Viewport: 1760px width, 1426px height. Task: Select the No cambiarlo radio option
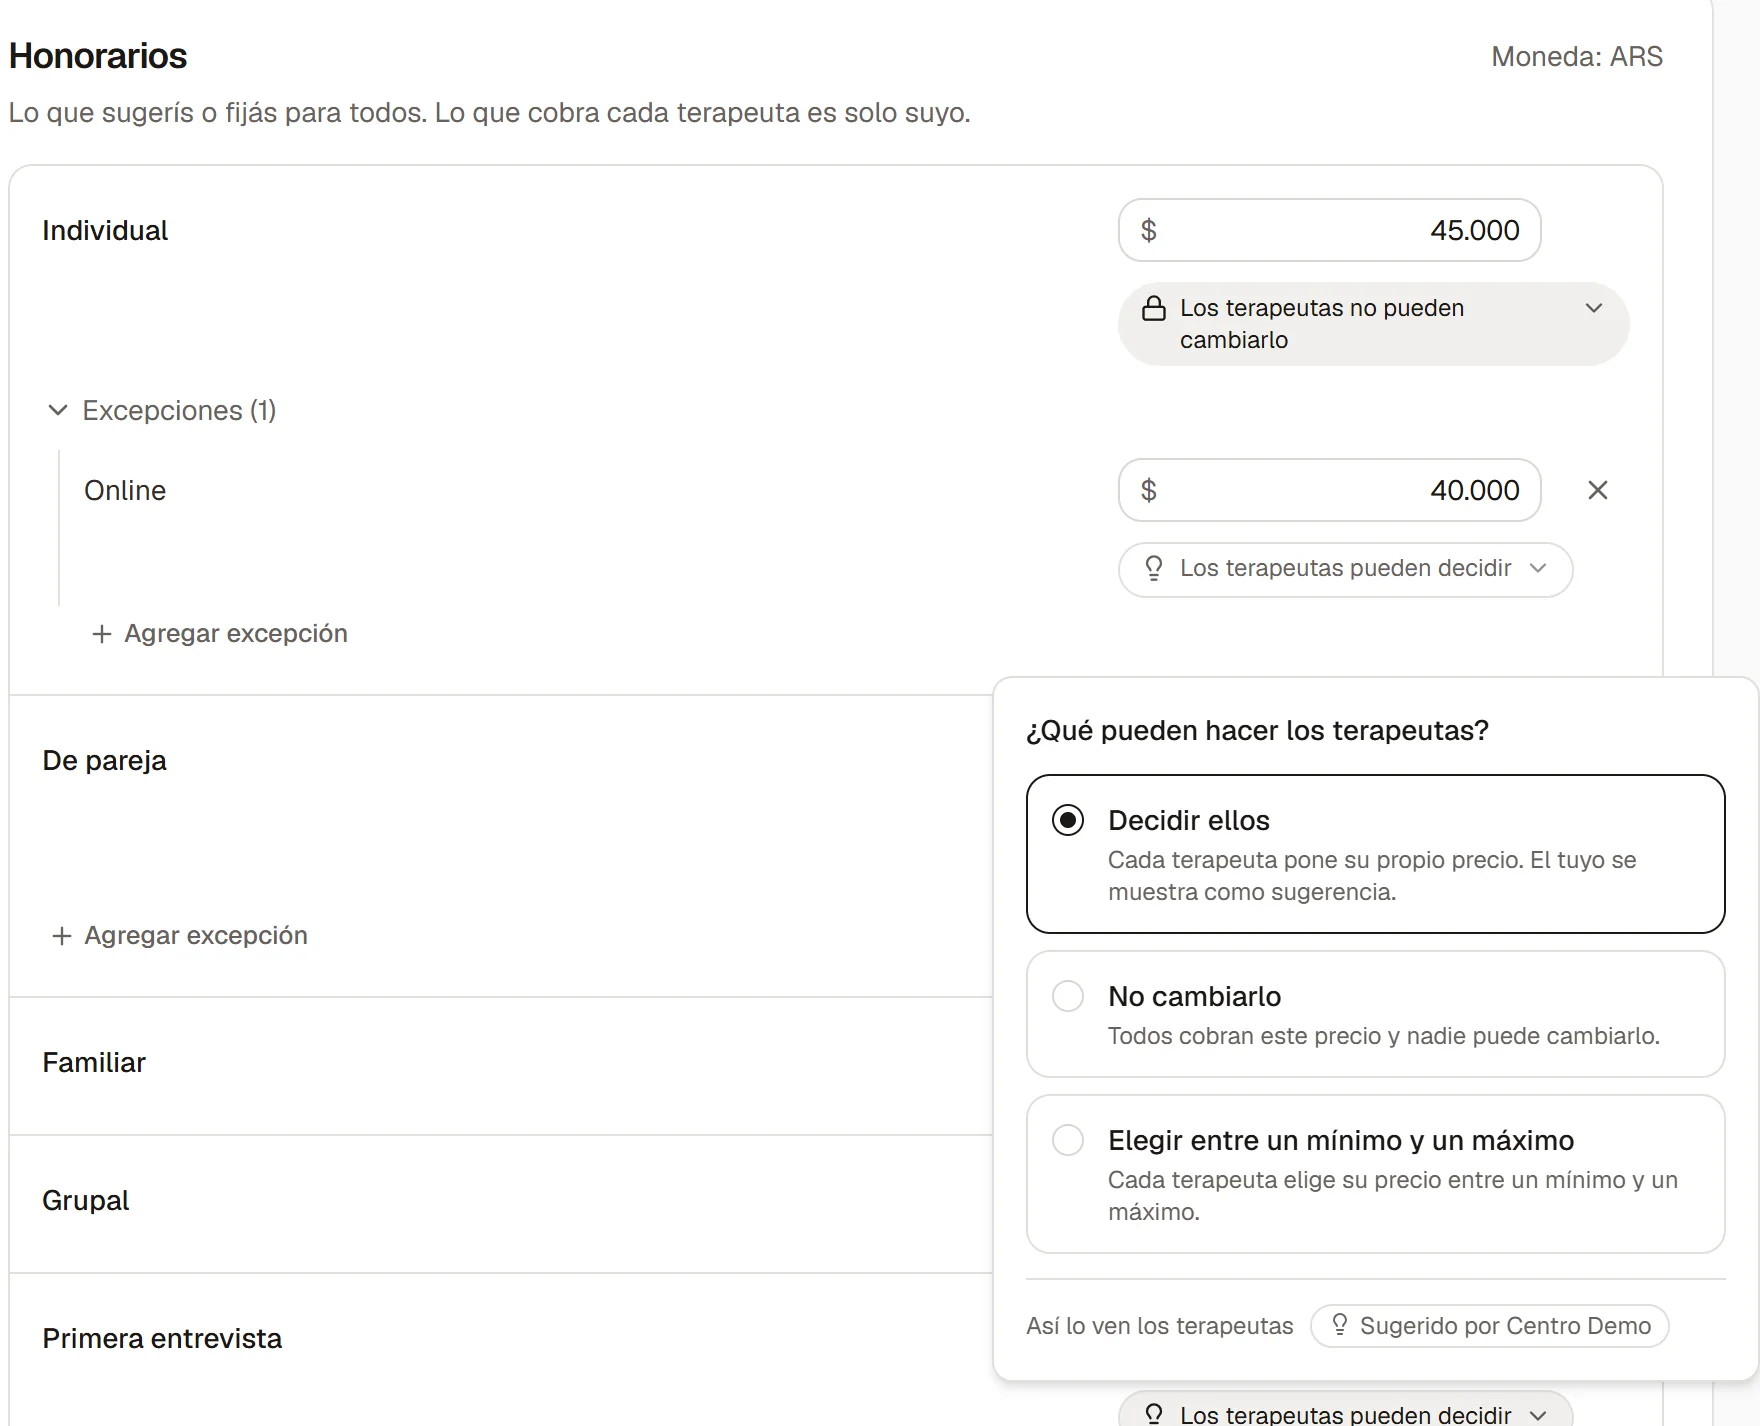1375,1014
